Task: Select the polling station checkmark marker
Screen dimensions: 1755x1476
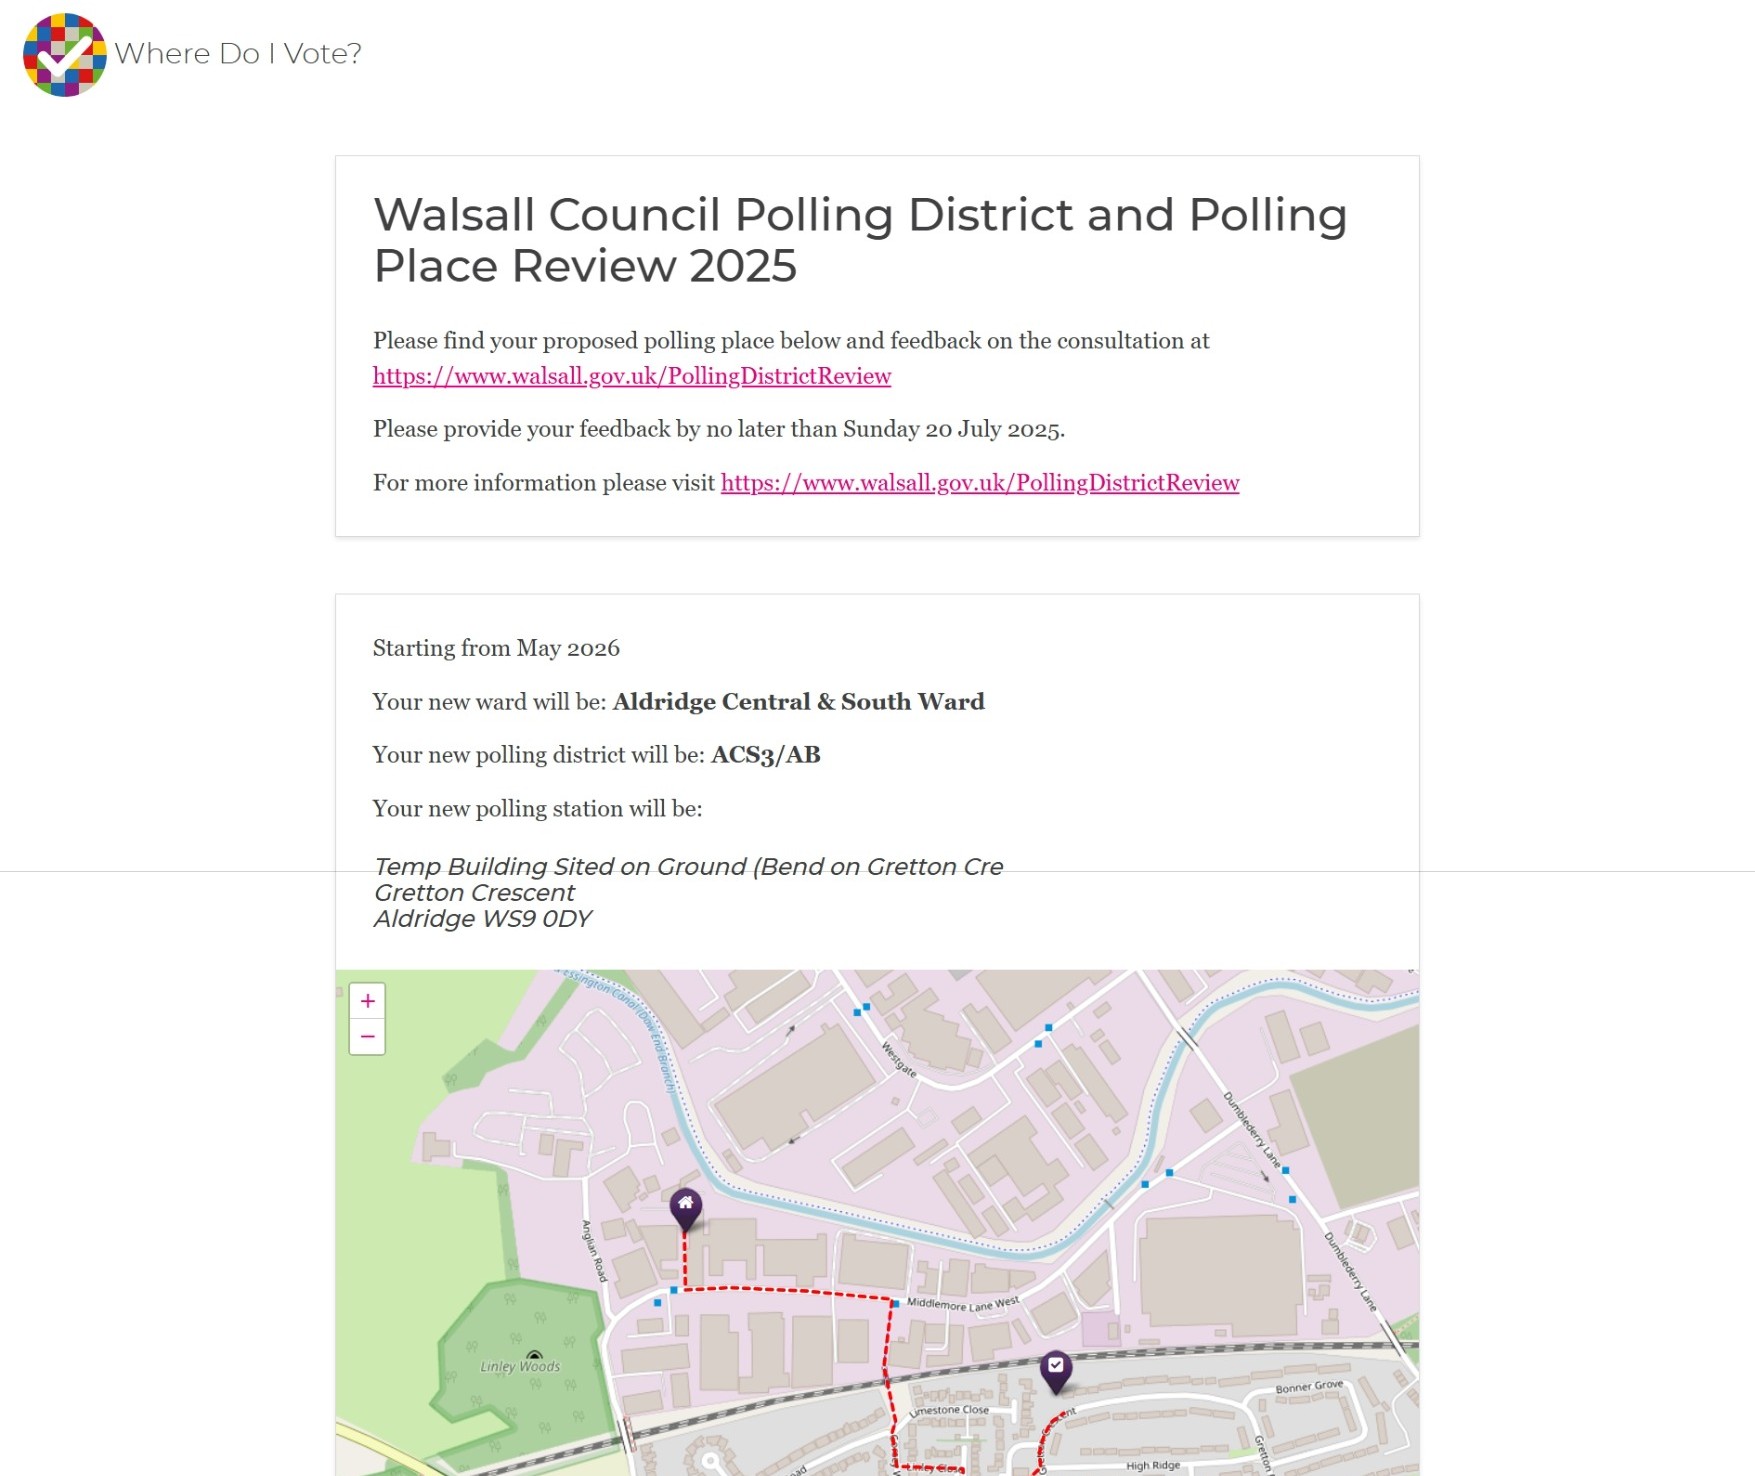Action: pyautogui.click(x=1056, y=1371)
